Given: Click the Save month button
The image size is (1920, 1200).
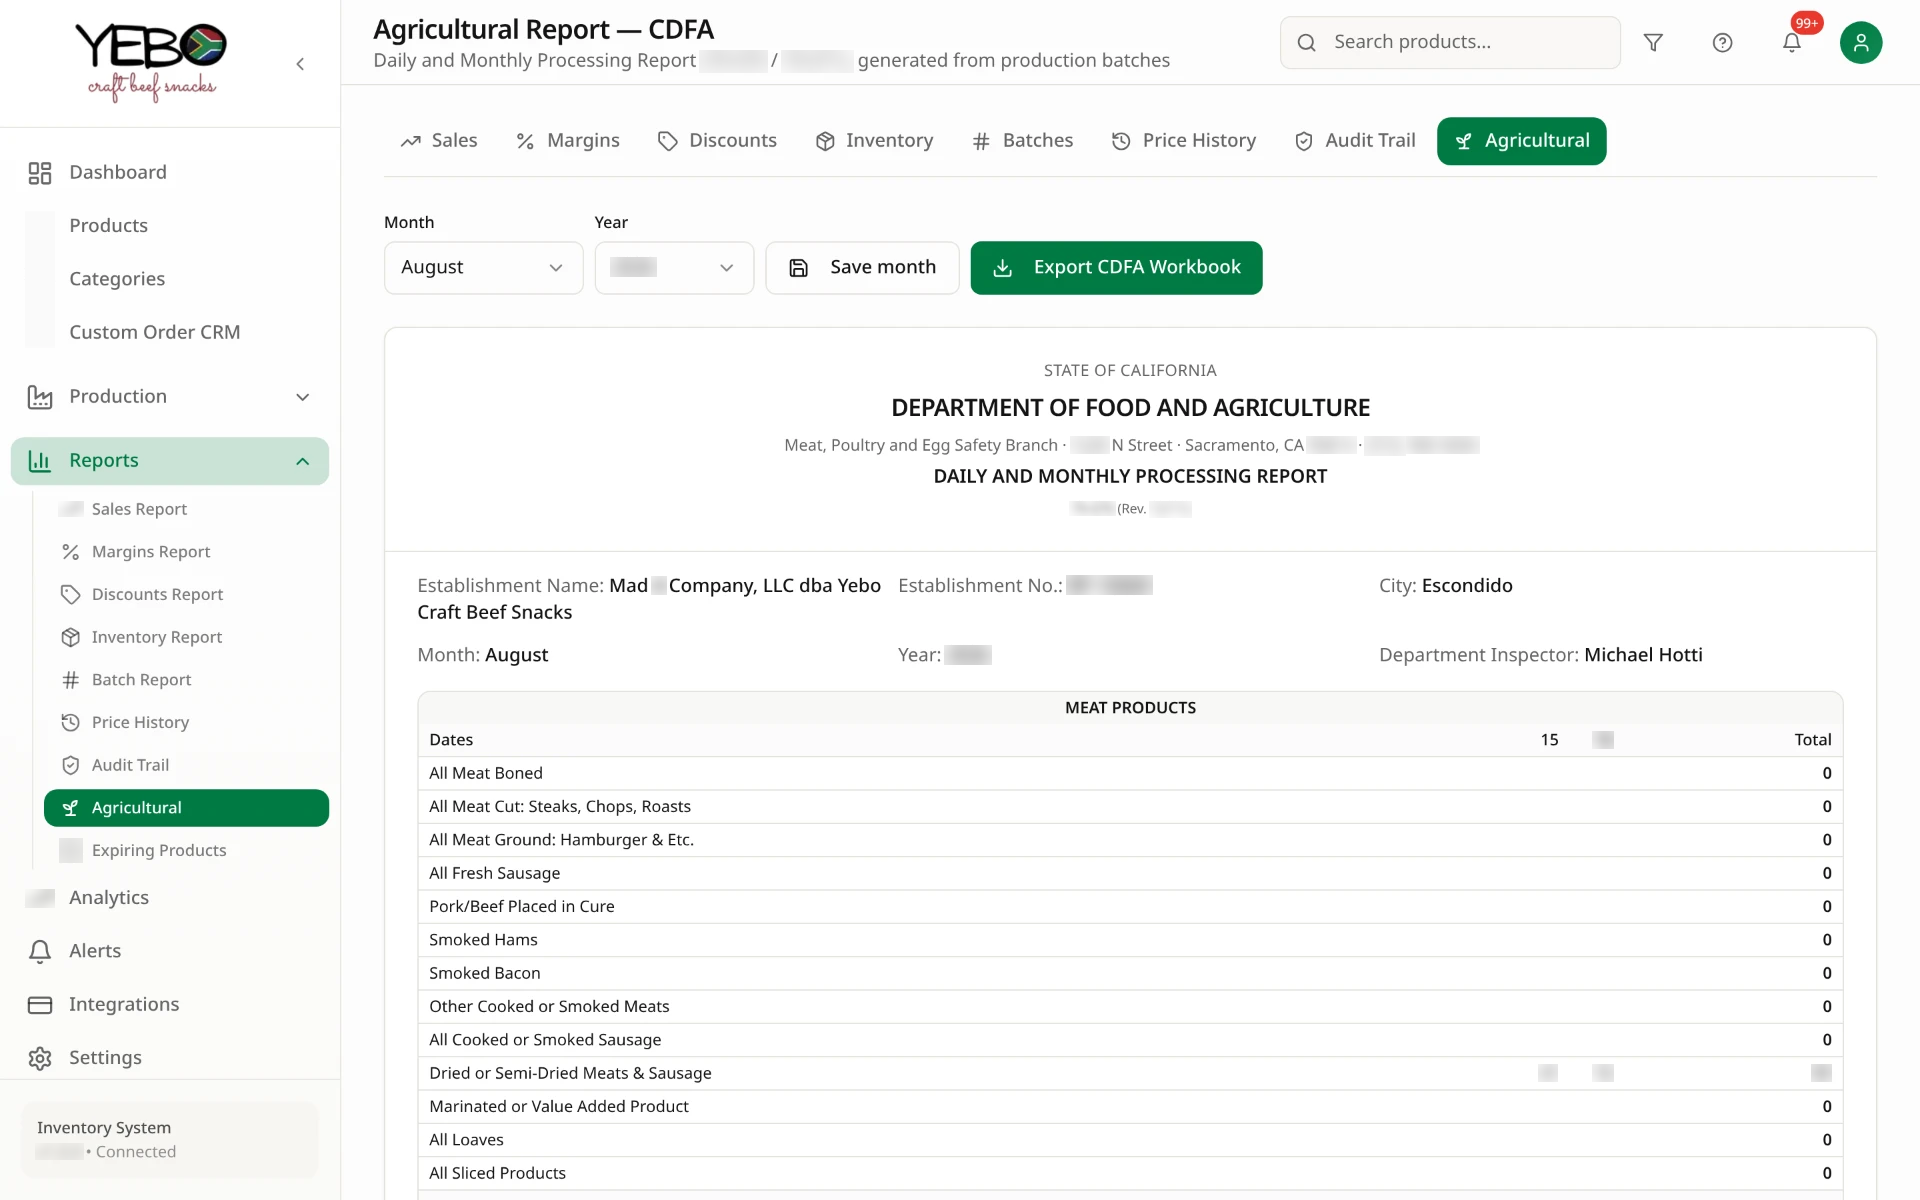Looking at the screenshot, I should [862, 268].
